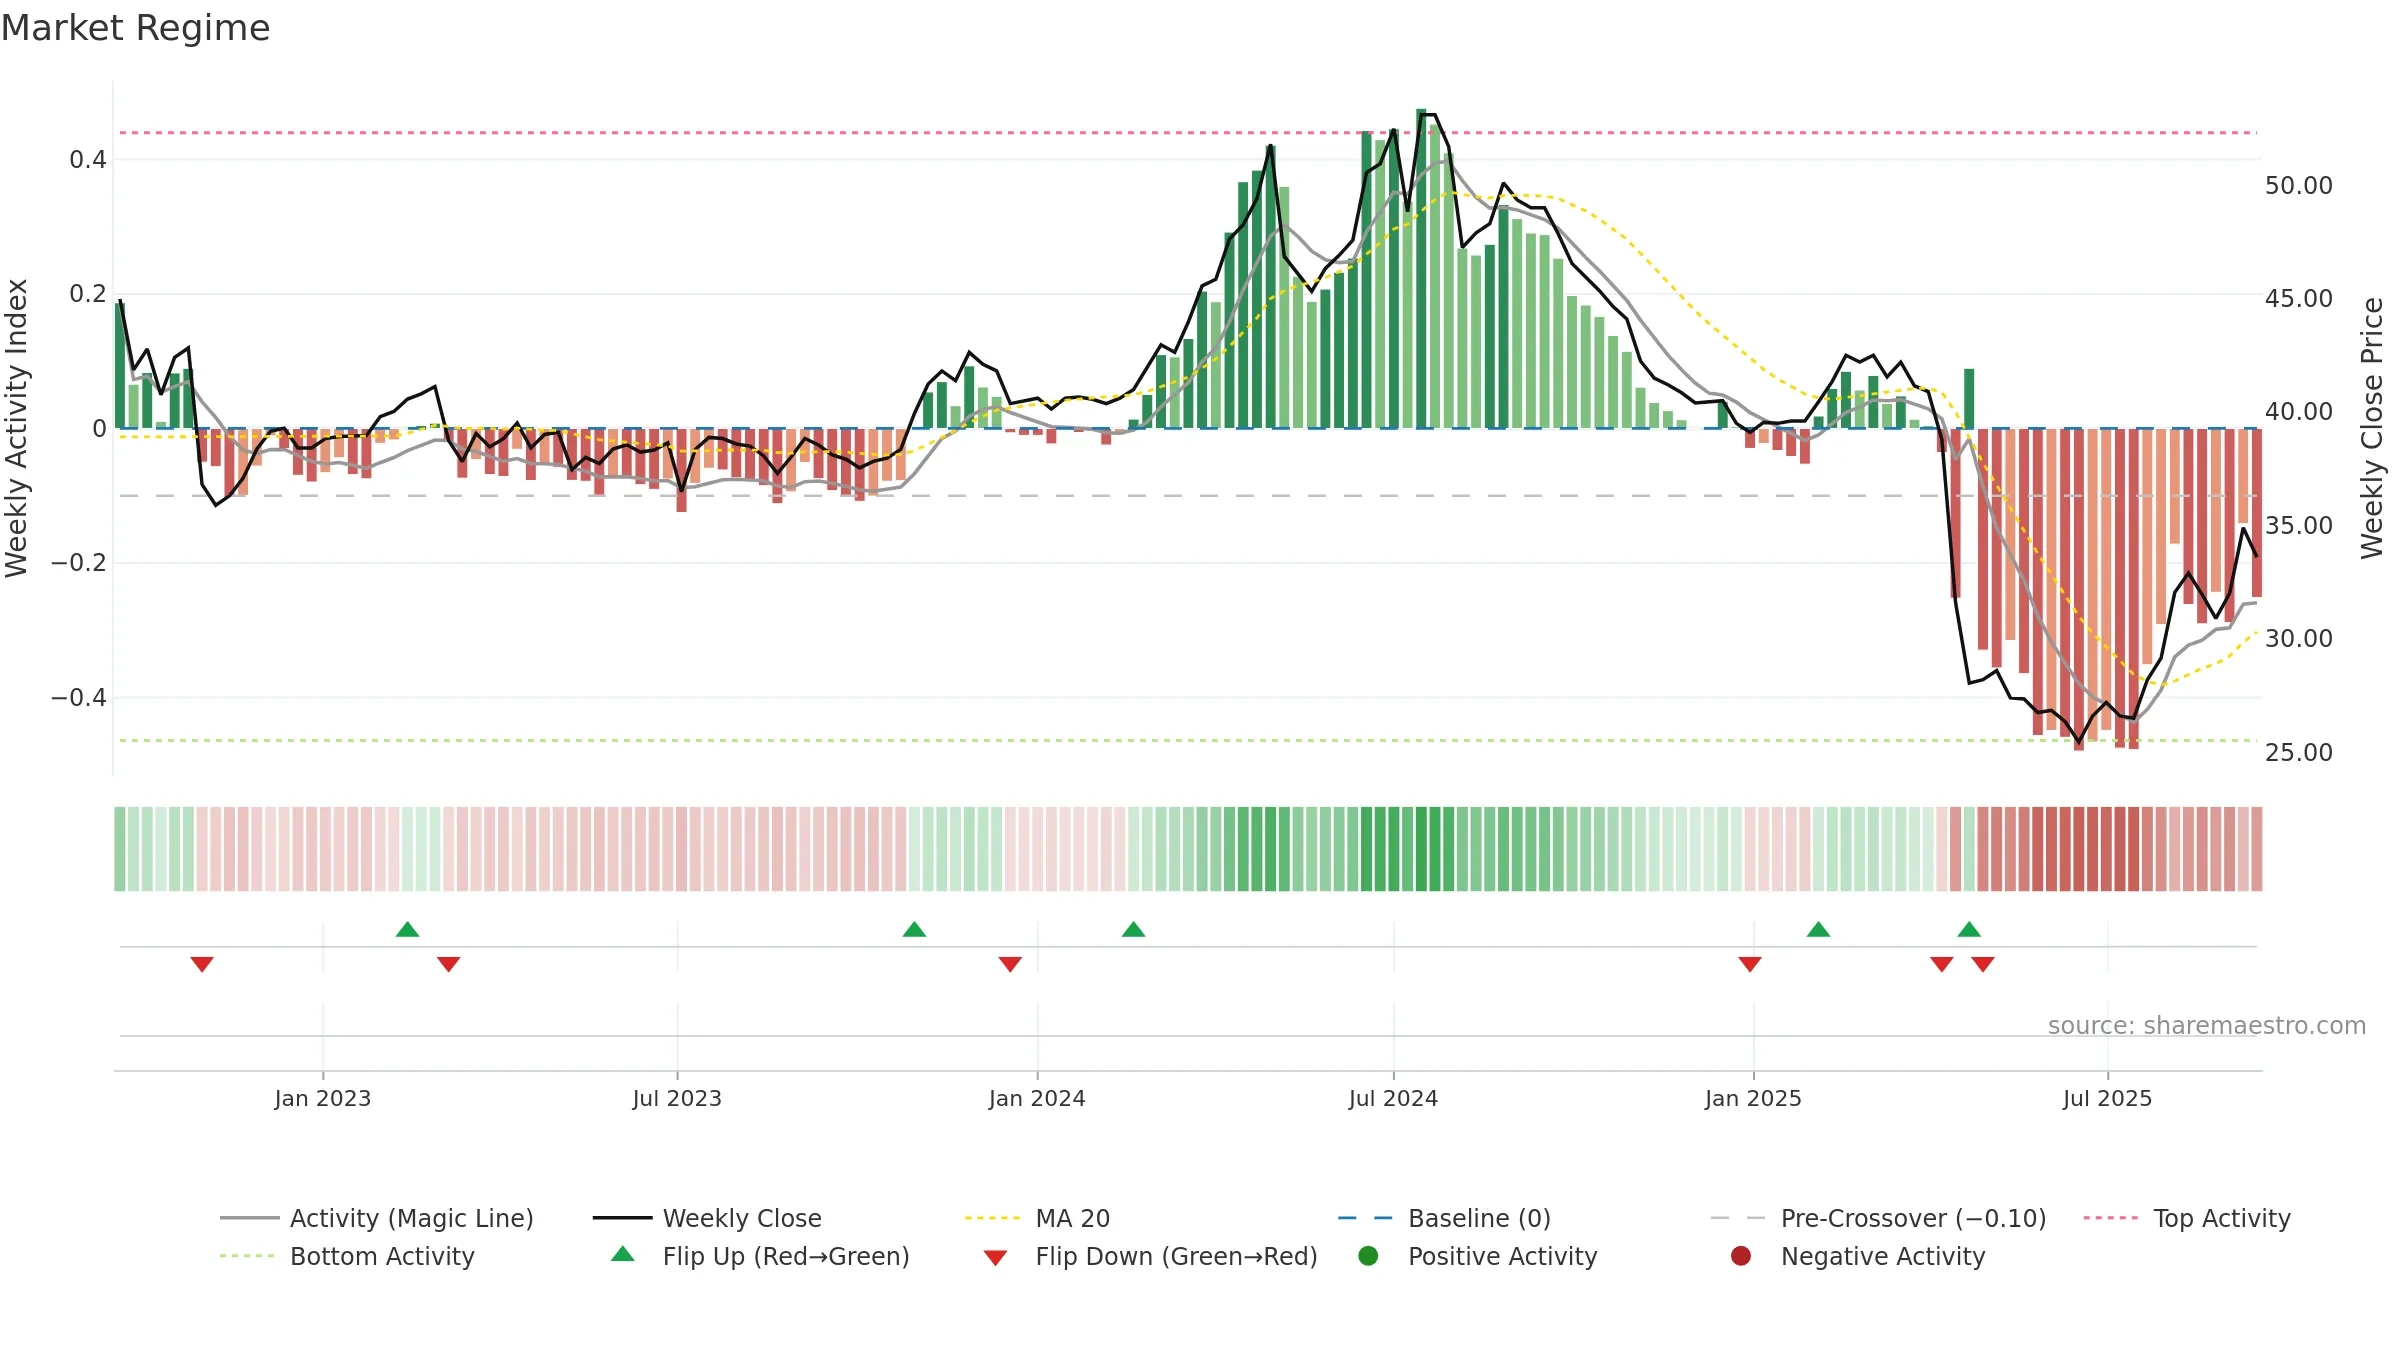2400x1350 pixels.
Task: Click the last red Flip Down marker, after the April 2025 Flip Up
Action: pyautogui.click(x=1983, y=964)
